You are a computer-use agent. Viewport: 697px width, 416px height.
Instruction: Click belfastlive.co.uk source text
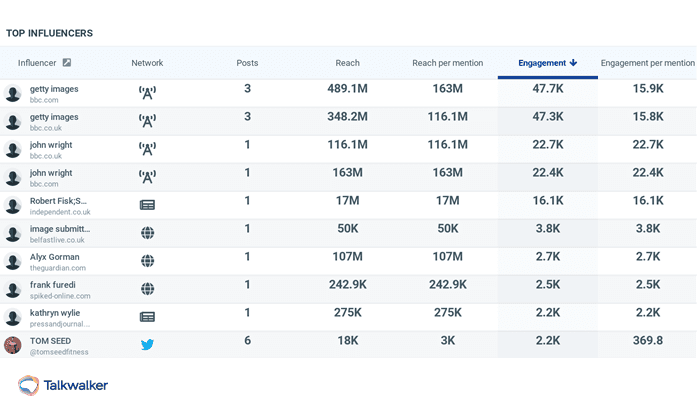pos(57,240)
